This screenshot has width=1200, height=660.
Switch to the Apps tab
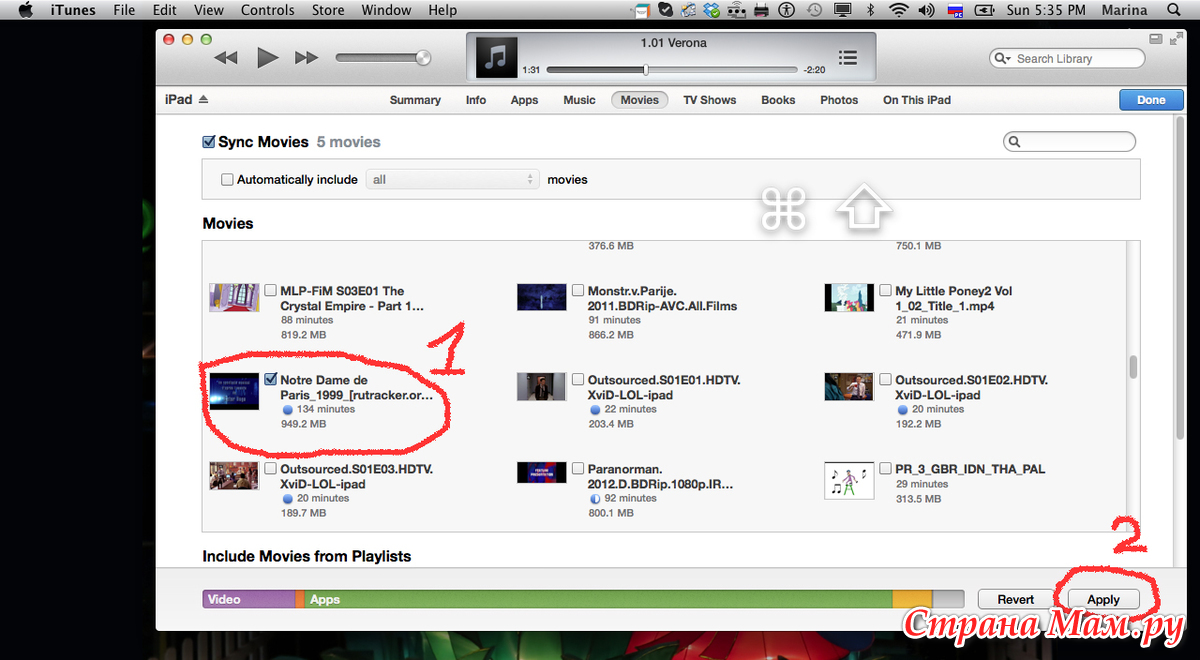(524, 100)
